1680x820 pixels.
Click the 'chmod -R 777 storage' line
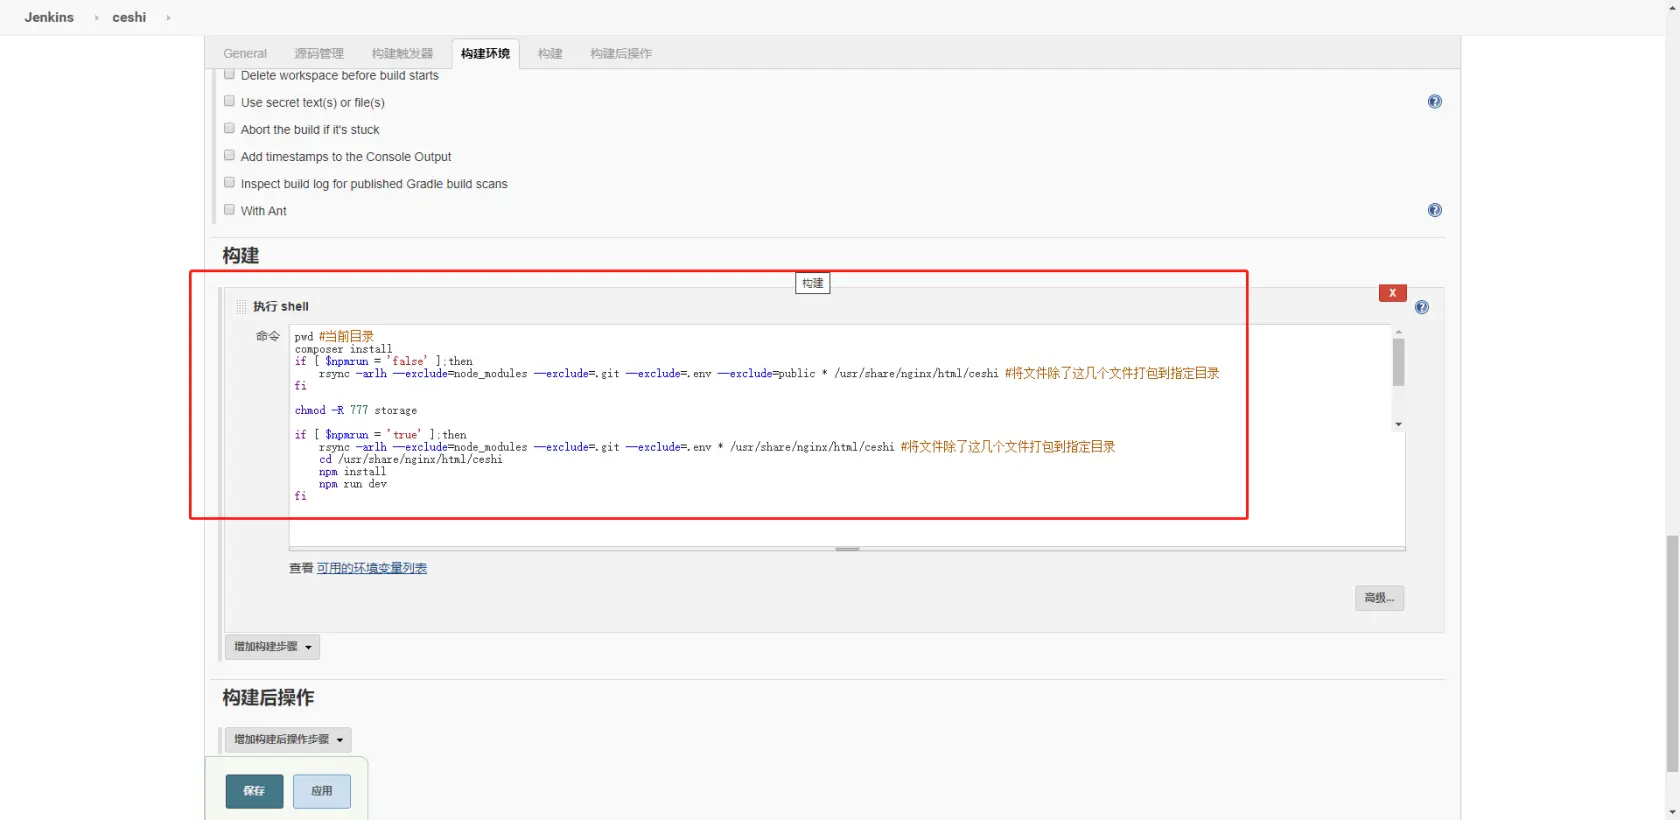(356, 411)
